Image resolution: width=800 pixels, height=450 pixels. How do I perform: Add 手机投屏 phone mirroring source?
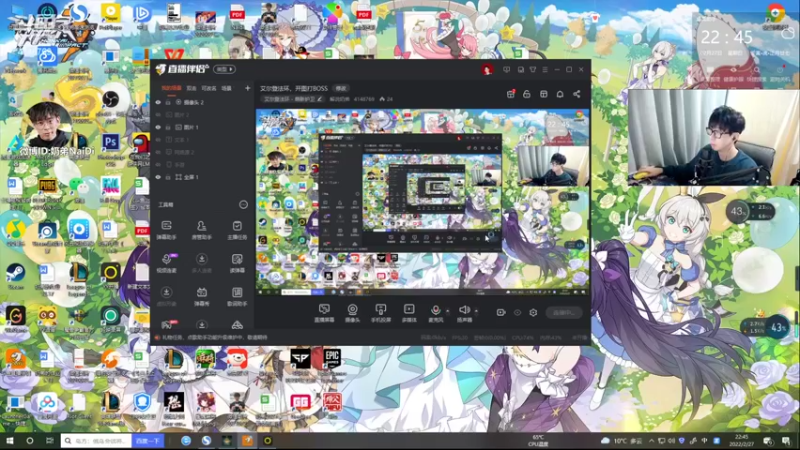click(x=381, y=313)
